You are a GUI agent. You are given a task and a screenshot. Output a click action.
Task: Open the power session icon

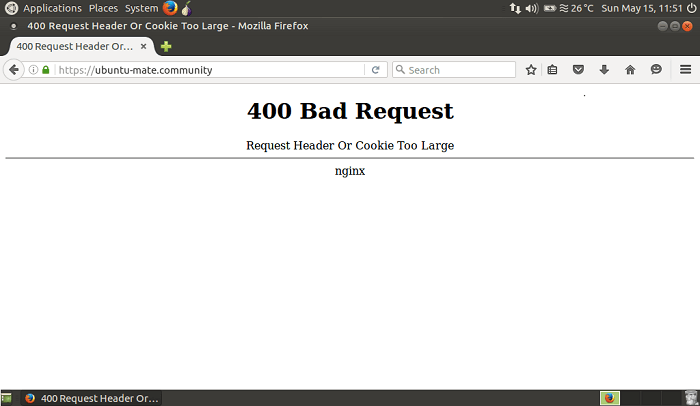pyautogui.click(x=692, y=8)
